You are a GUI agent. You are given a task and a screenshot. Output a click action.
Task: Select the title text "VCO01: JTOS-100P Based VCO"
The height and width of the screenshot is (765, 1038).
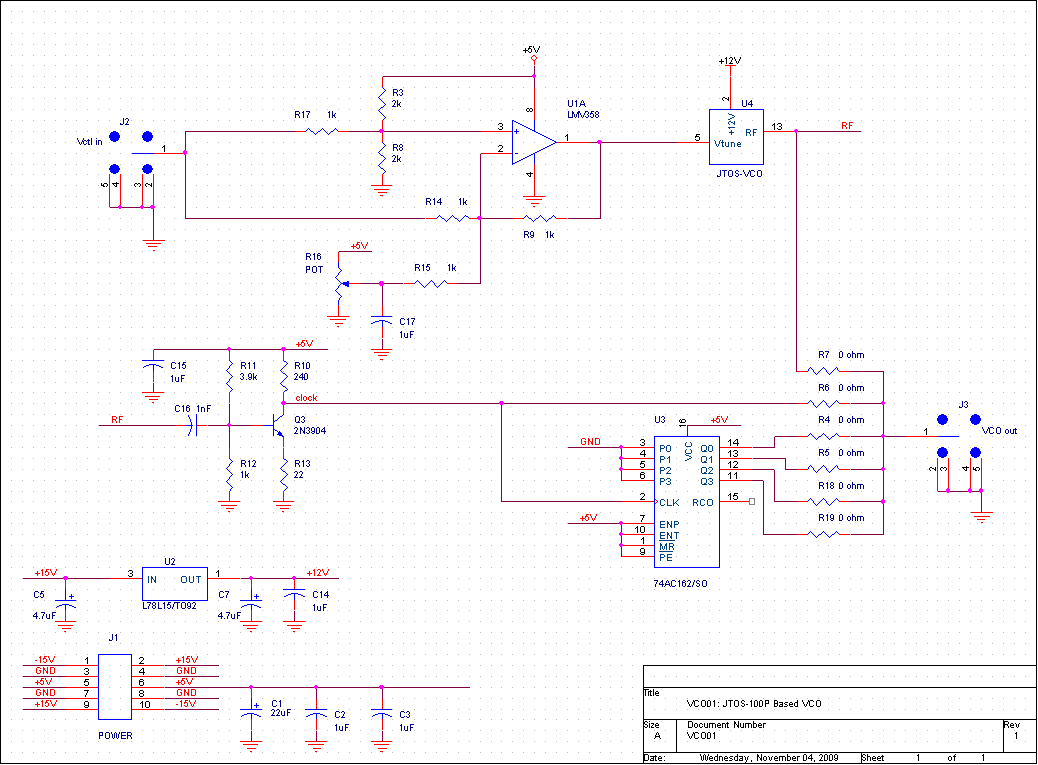[755, 703]
